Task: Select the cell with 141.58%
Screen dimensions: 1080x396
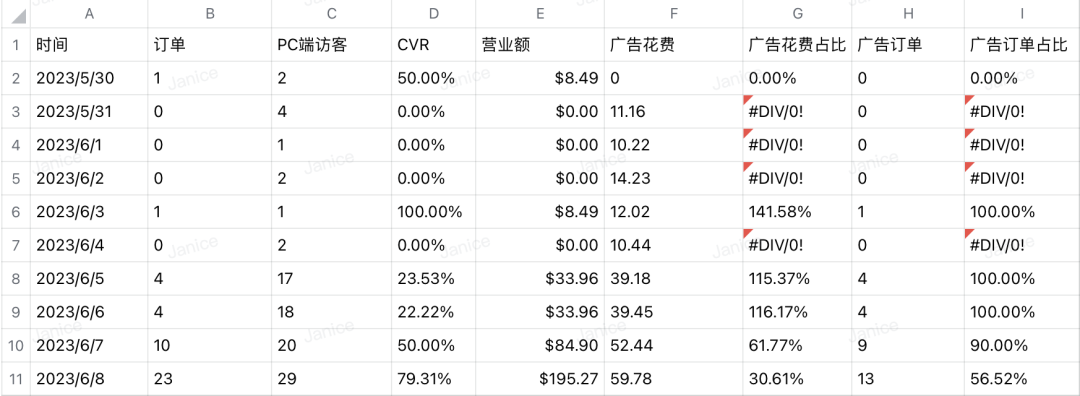Action: tap(797, 212)
